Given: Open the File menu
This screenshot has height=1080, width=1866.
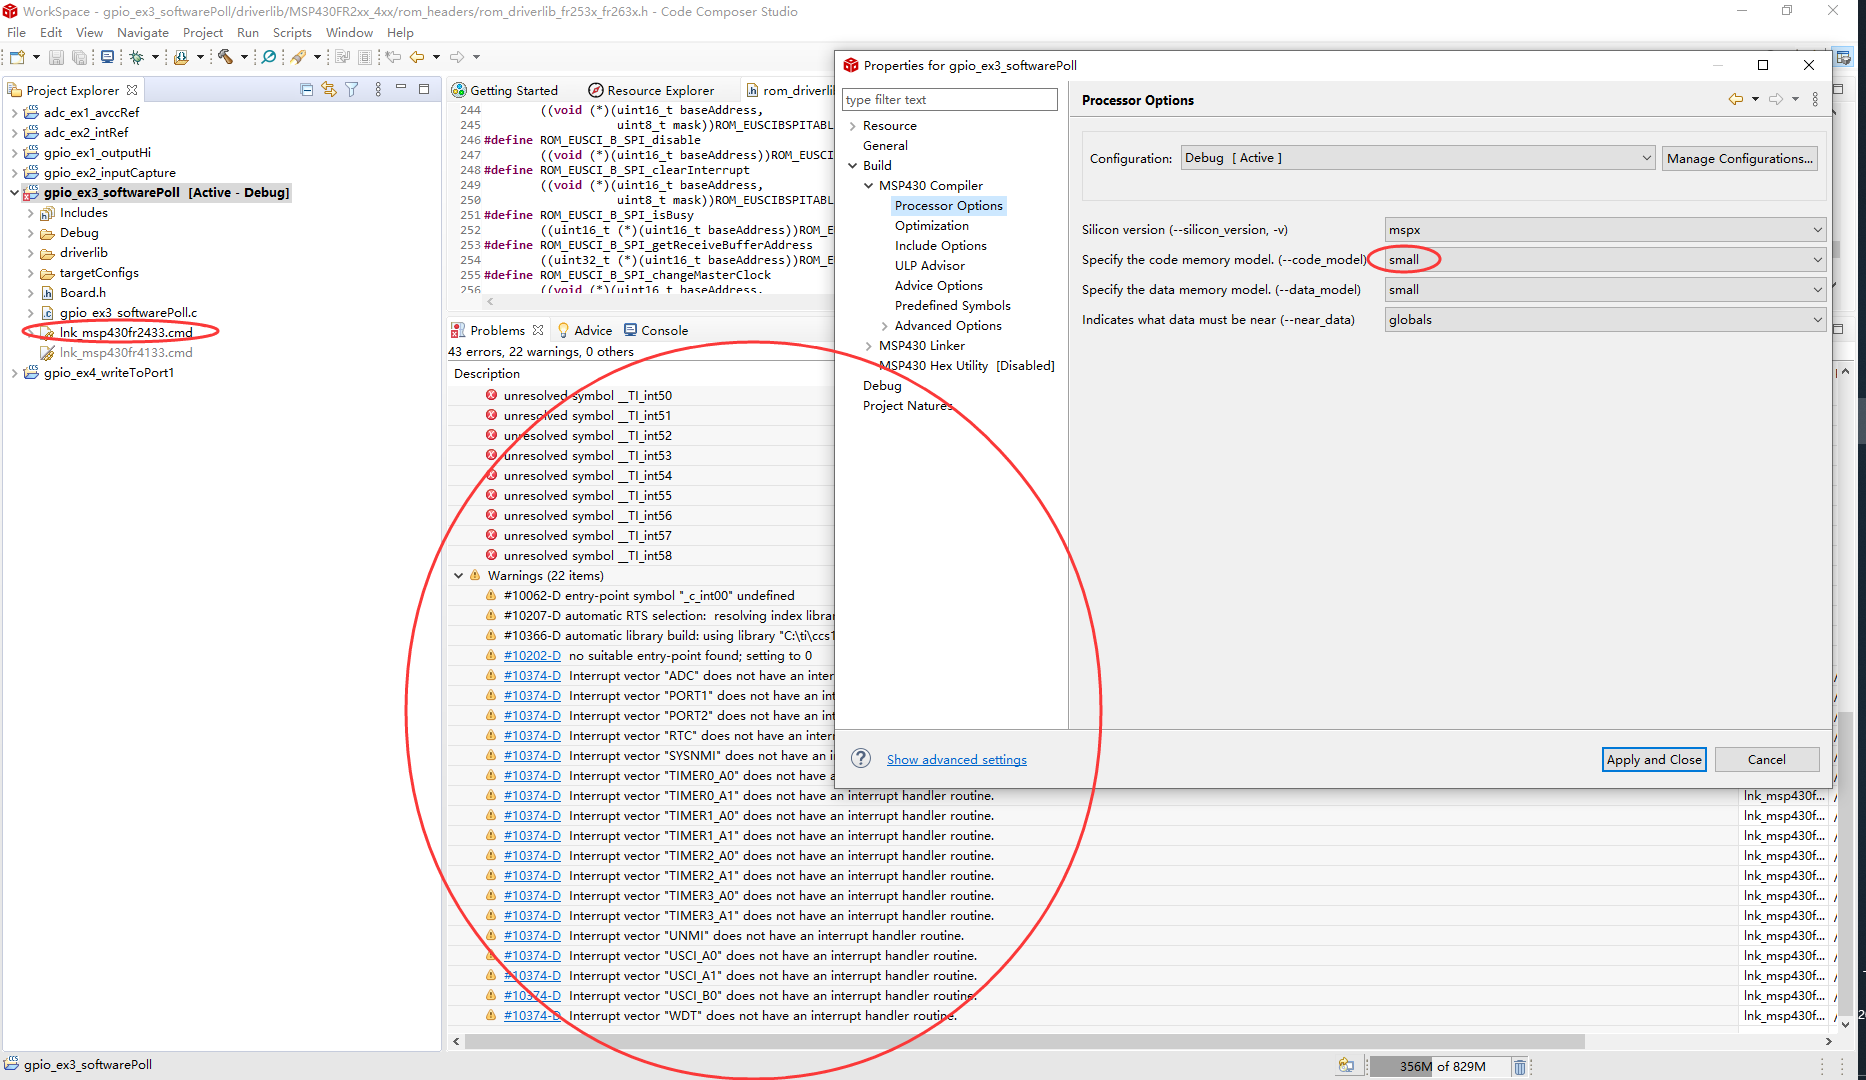Looking at the screenshot, I should [17, 32].
